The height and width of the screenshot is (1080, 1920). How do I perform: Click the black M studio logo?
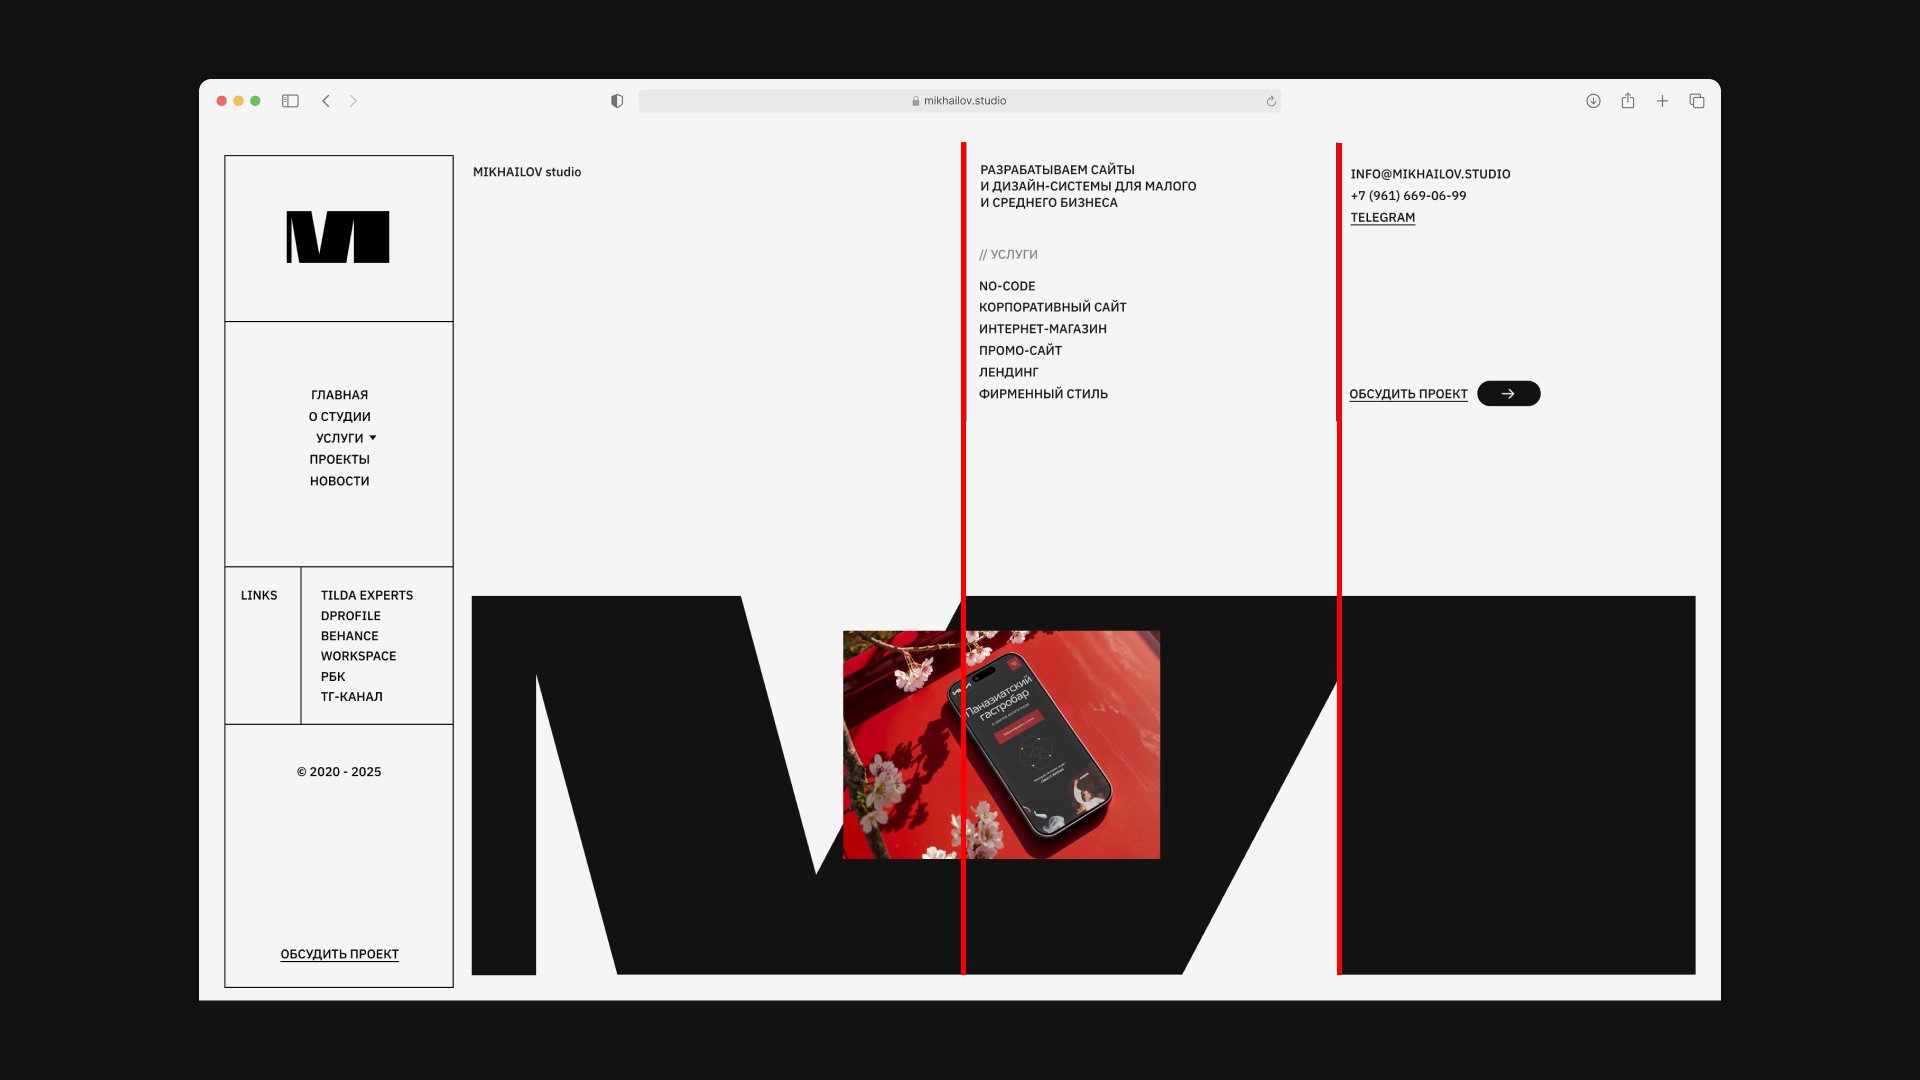[x=338, y=237]
